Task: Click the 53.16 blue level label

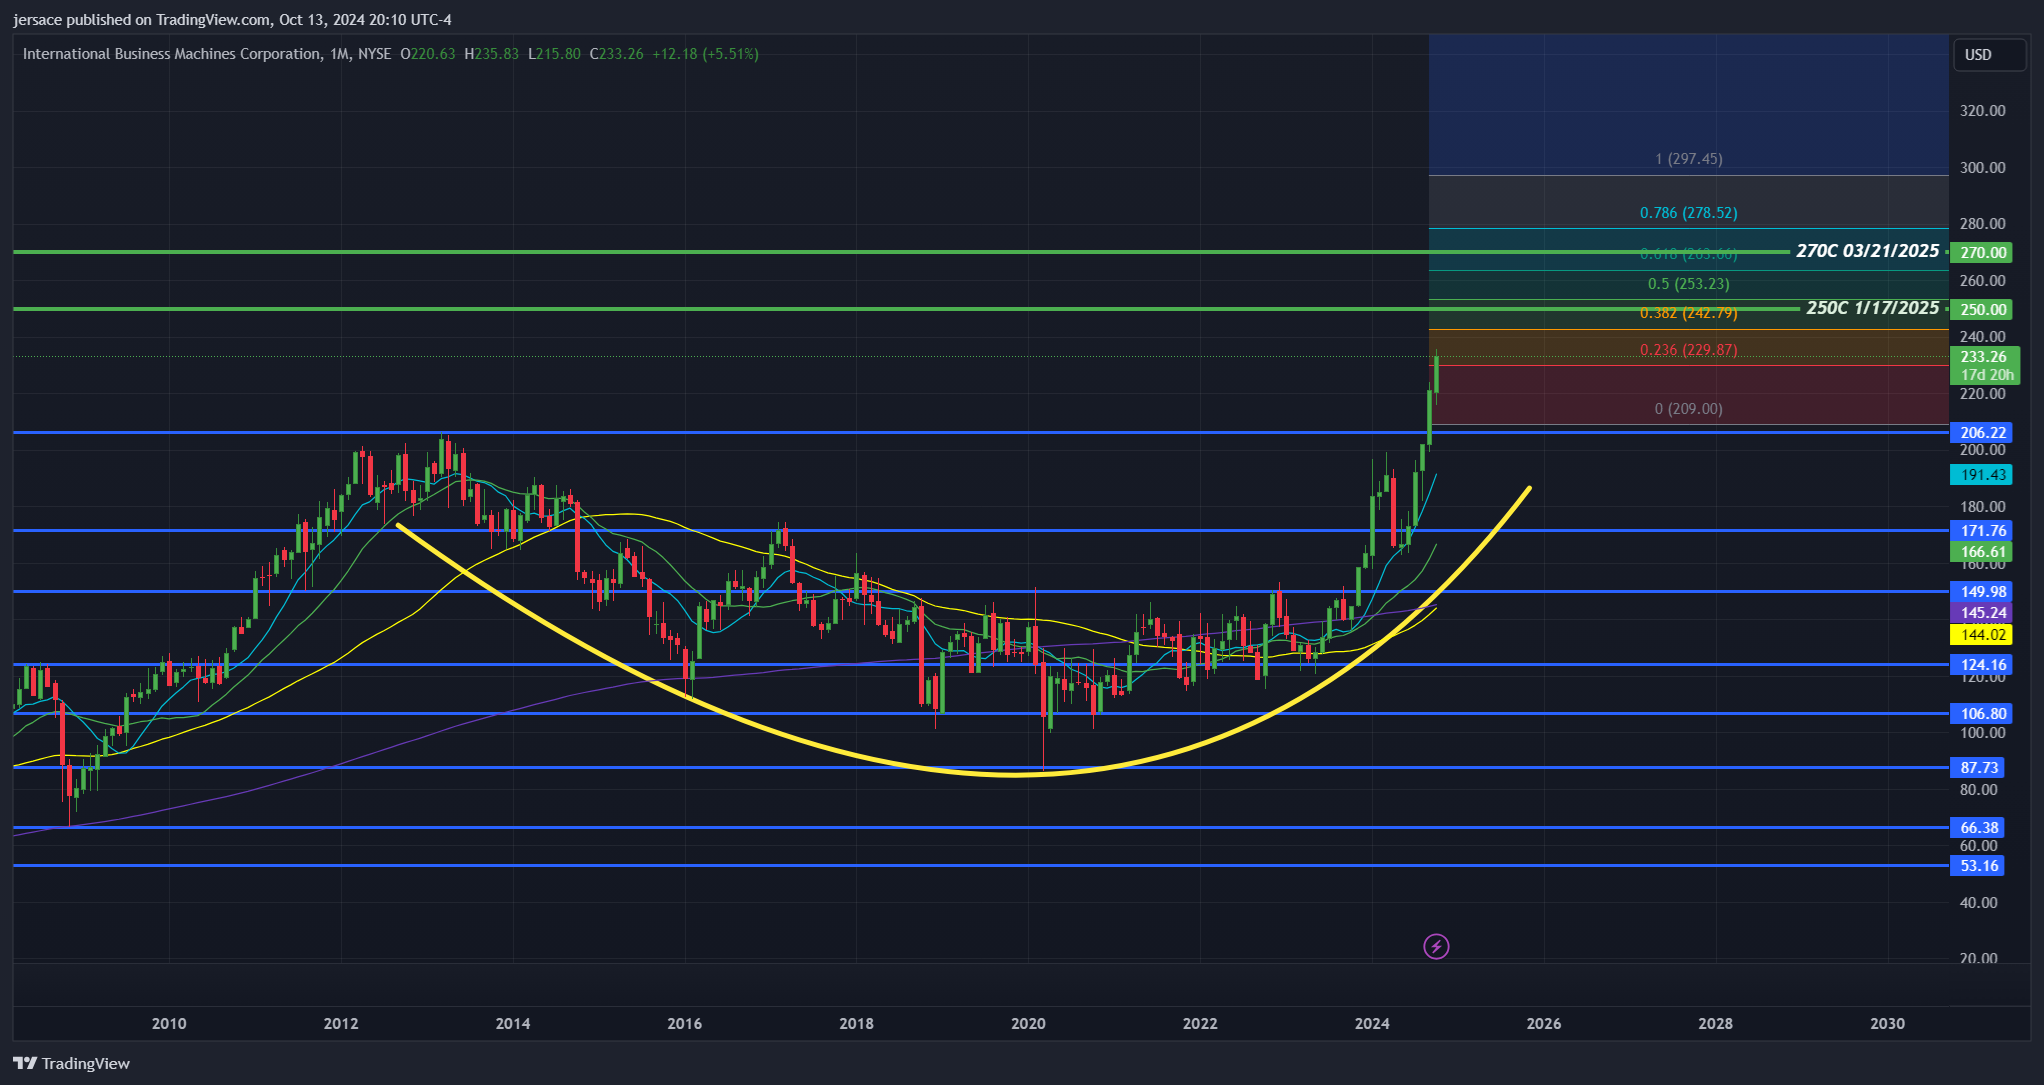Action: click(1978, 865)
